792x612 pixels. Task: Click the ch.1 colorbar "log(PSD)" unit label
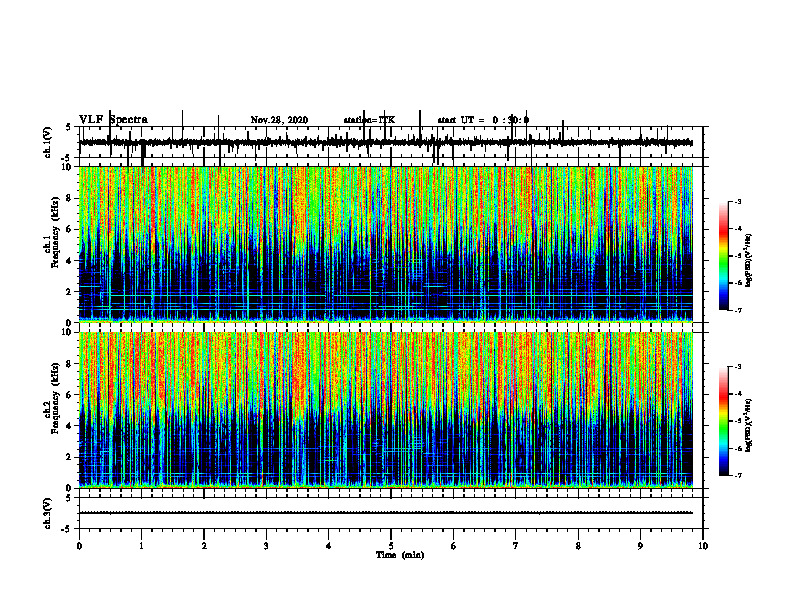click(749, 260)
